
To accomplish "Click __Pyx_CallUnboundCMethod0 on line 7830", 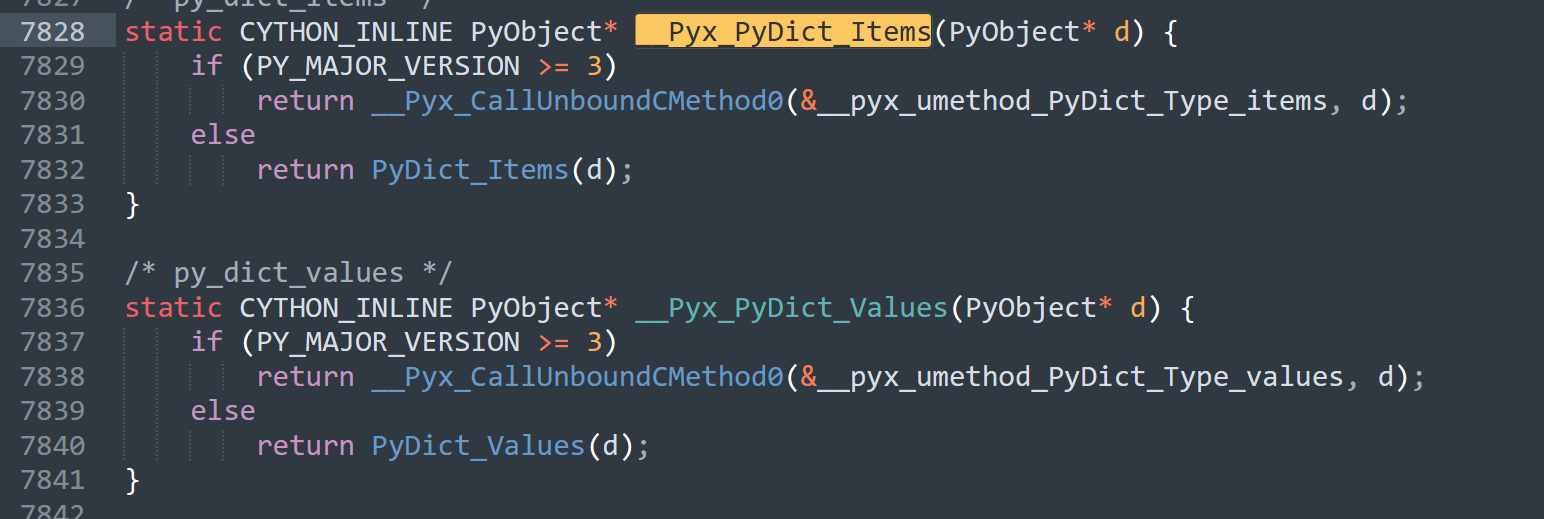I will click(577, 101).
